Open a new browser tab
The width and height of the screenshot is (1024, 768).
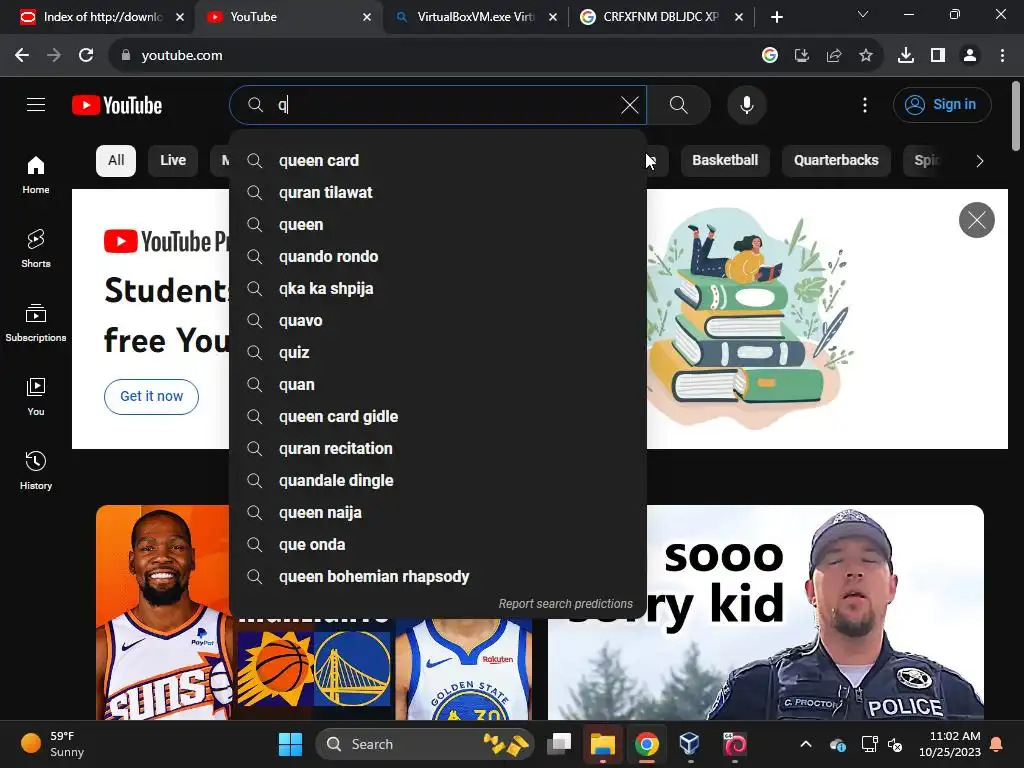coord(776,17)
